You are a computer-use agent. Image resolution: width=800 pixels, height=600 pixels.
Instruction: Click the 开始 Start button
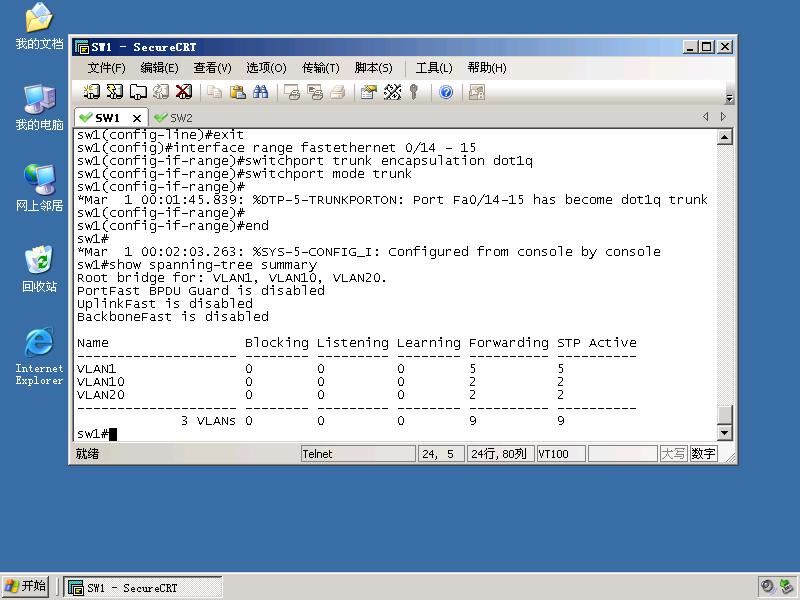(25, 587)
